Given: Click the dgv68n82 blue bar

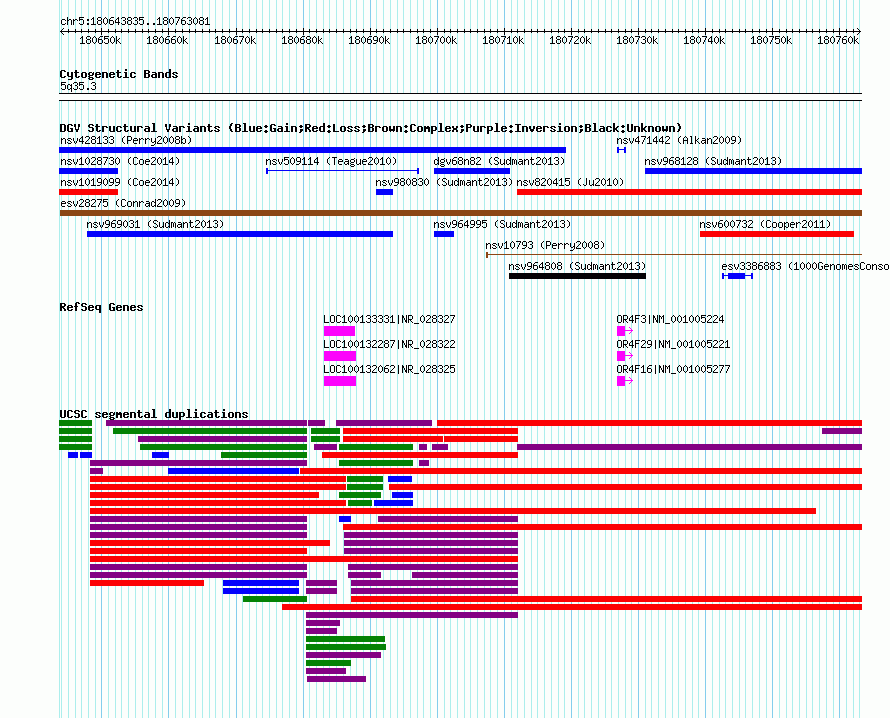Looking at the screenshot, I should (472, 171).
